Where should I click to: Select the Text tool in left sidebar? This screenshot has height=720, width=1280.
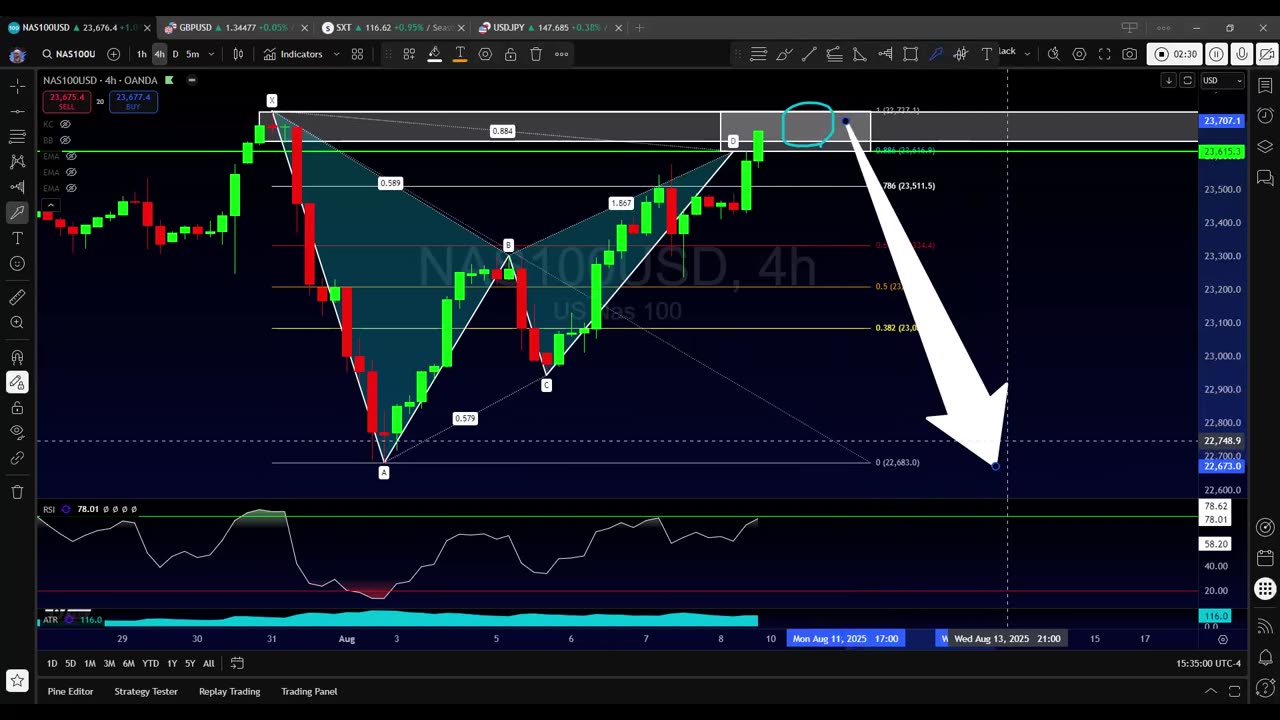coord(17,238)
